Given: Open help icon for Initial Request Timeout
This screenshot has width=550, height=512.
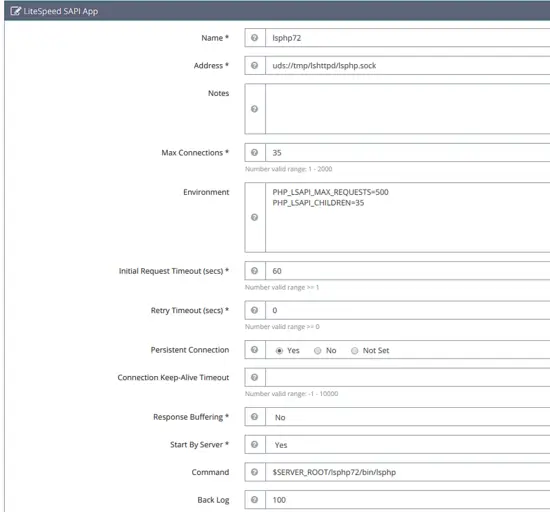Looking at the screenshot, I should point(255,270).
